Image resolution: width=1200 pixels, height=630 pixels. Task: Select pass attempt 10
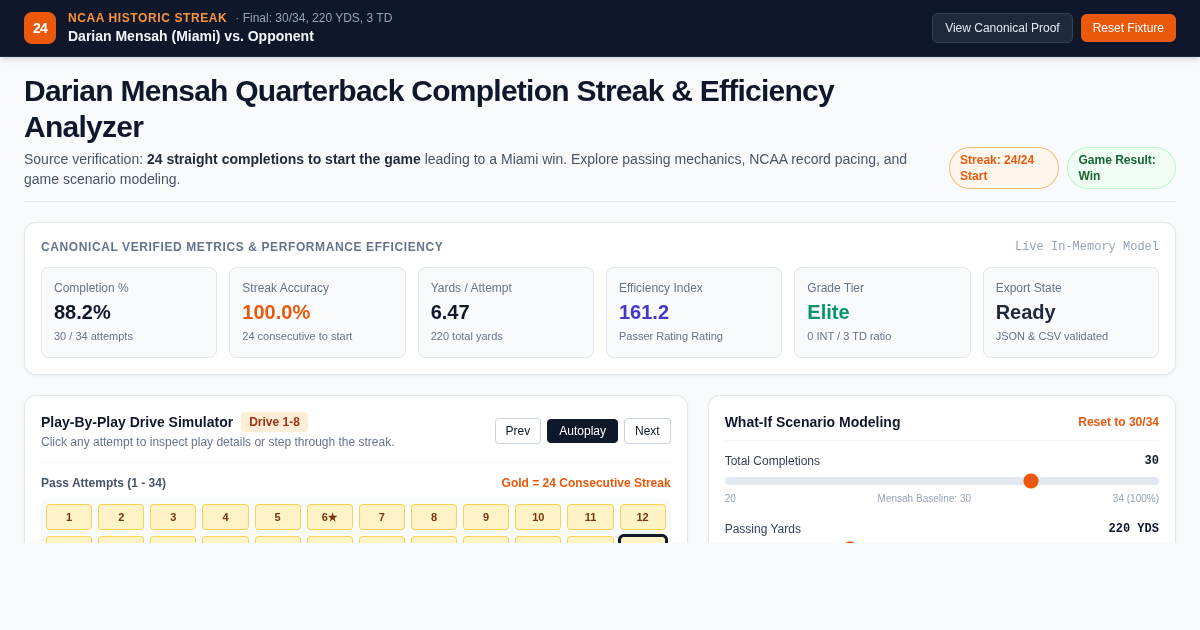[538, 517]
